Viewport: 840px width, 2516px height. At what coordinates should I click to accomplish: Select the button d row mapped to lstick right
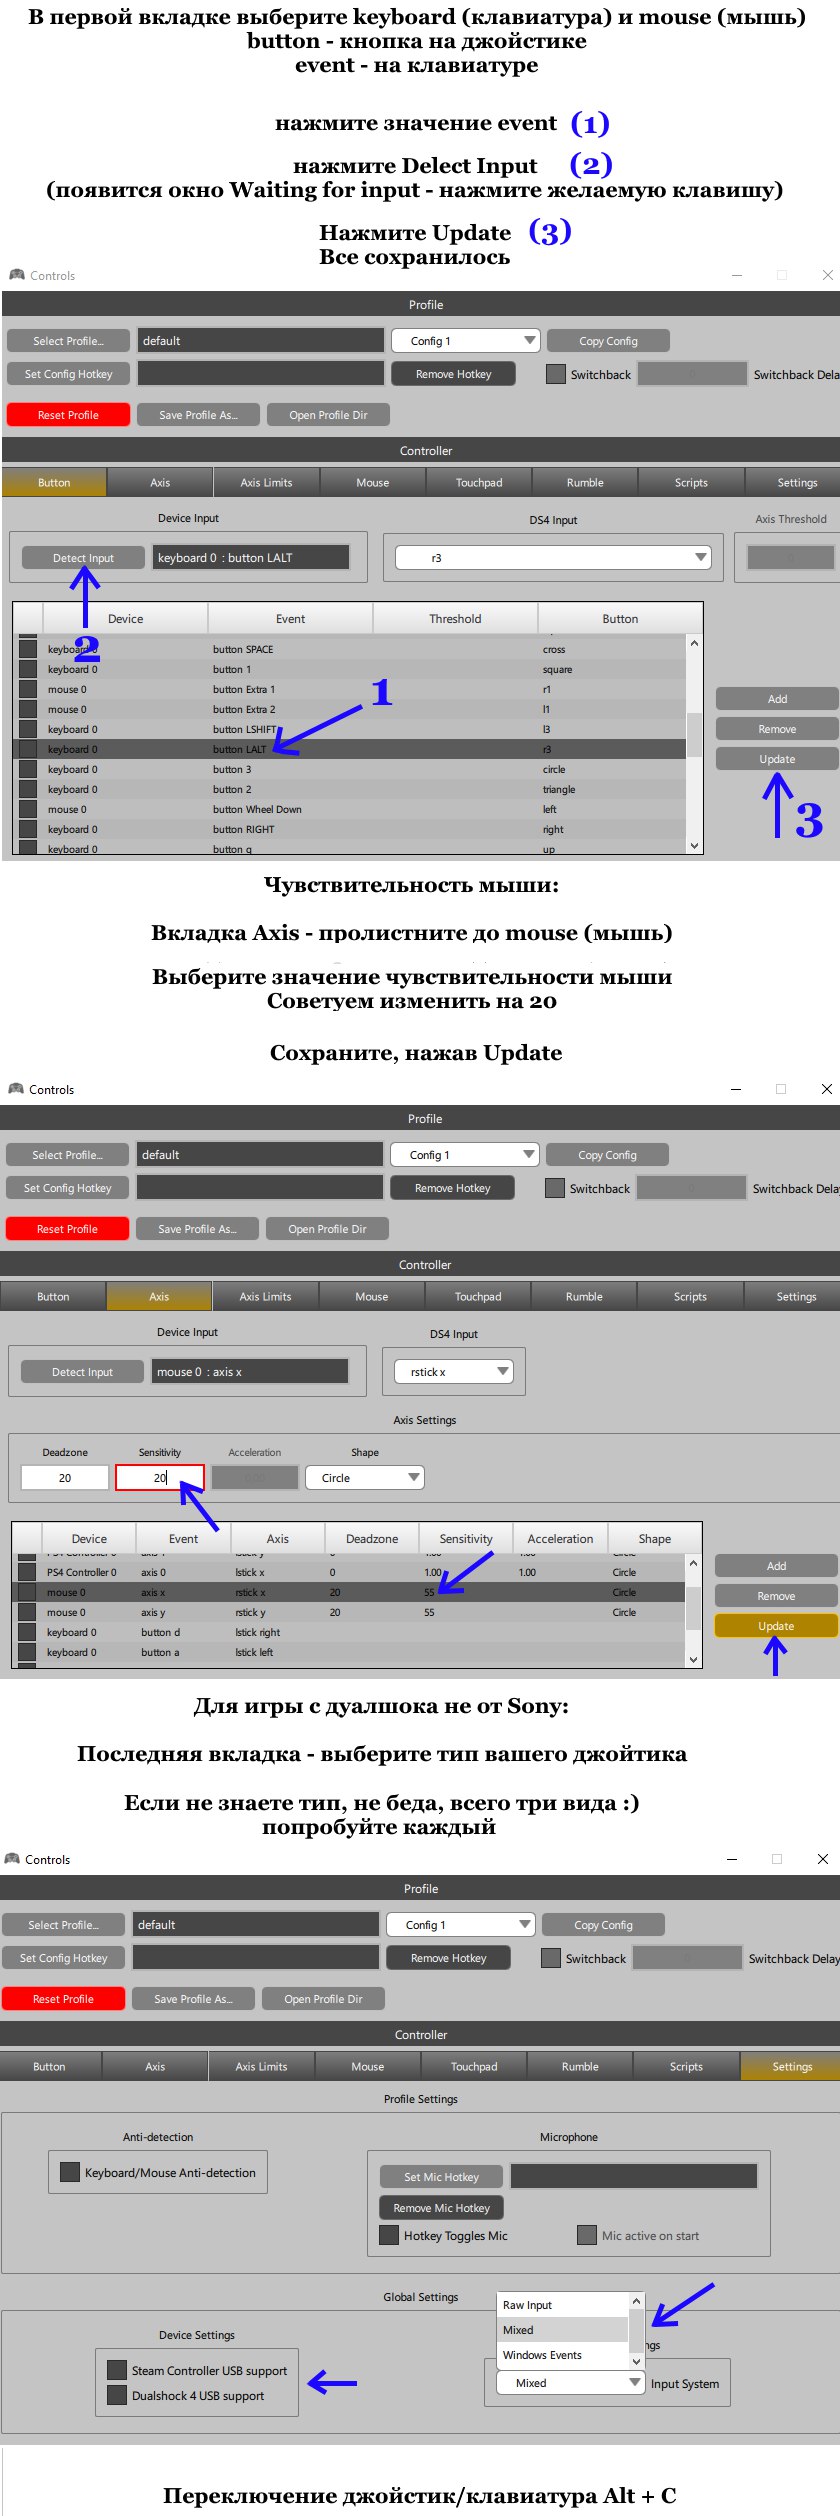[349, 1632]
